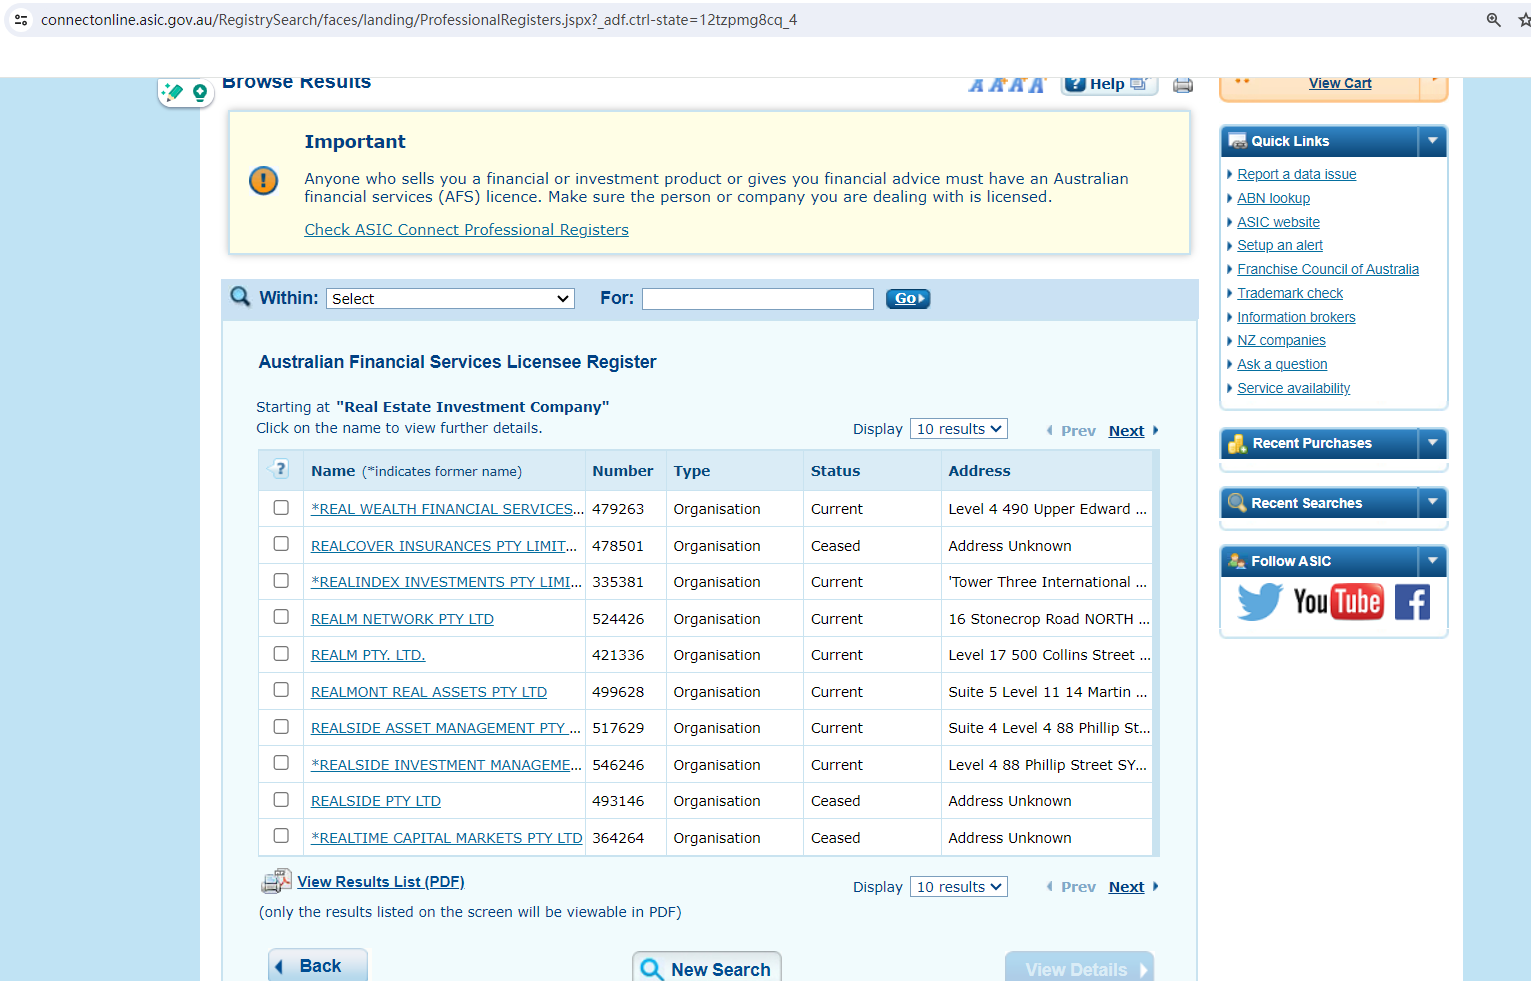Click the New Search button

coord(707,969)
